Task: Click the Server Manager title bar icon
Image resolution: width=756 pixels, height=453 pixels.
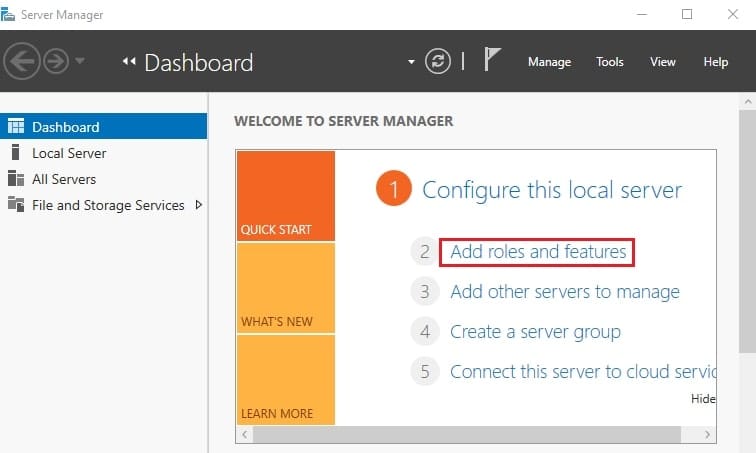Action: click(x=7, y=14)
